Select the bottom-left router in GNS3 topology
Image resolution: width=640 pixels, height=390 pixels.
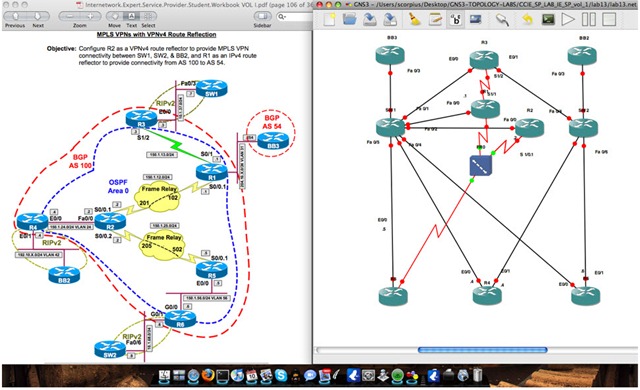(393, 296)
